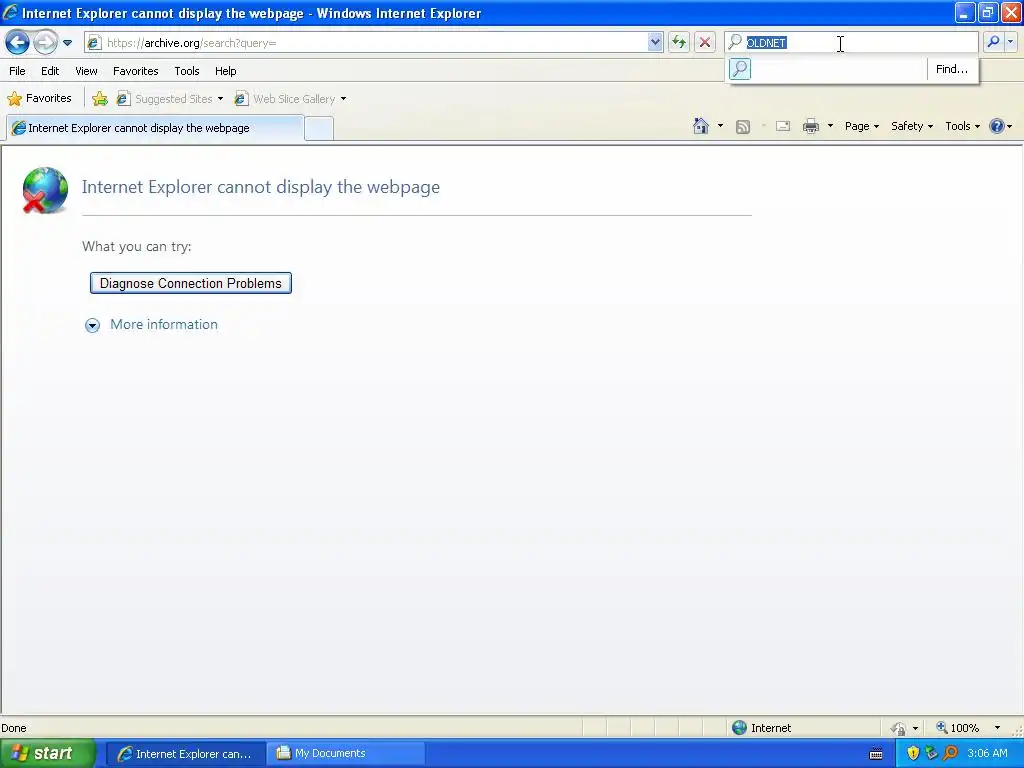
Task: Click the Forward arrow navigation button
Action: pos(45,43)
